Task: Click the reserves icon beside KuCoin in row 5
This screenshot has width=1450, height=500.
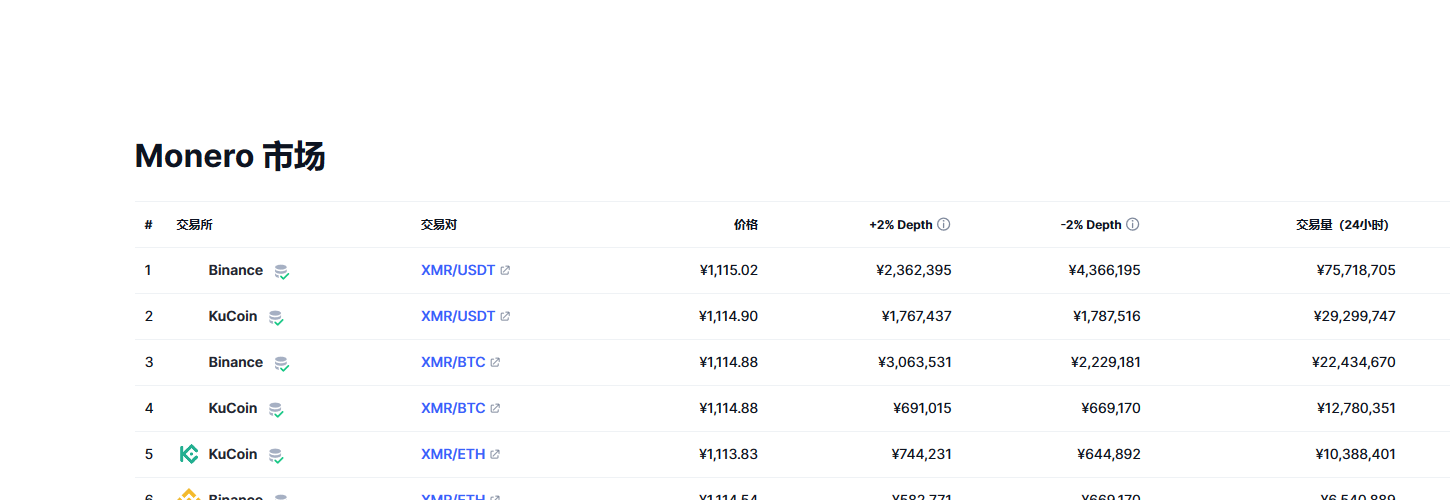Action: click(x=275, y=455)
